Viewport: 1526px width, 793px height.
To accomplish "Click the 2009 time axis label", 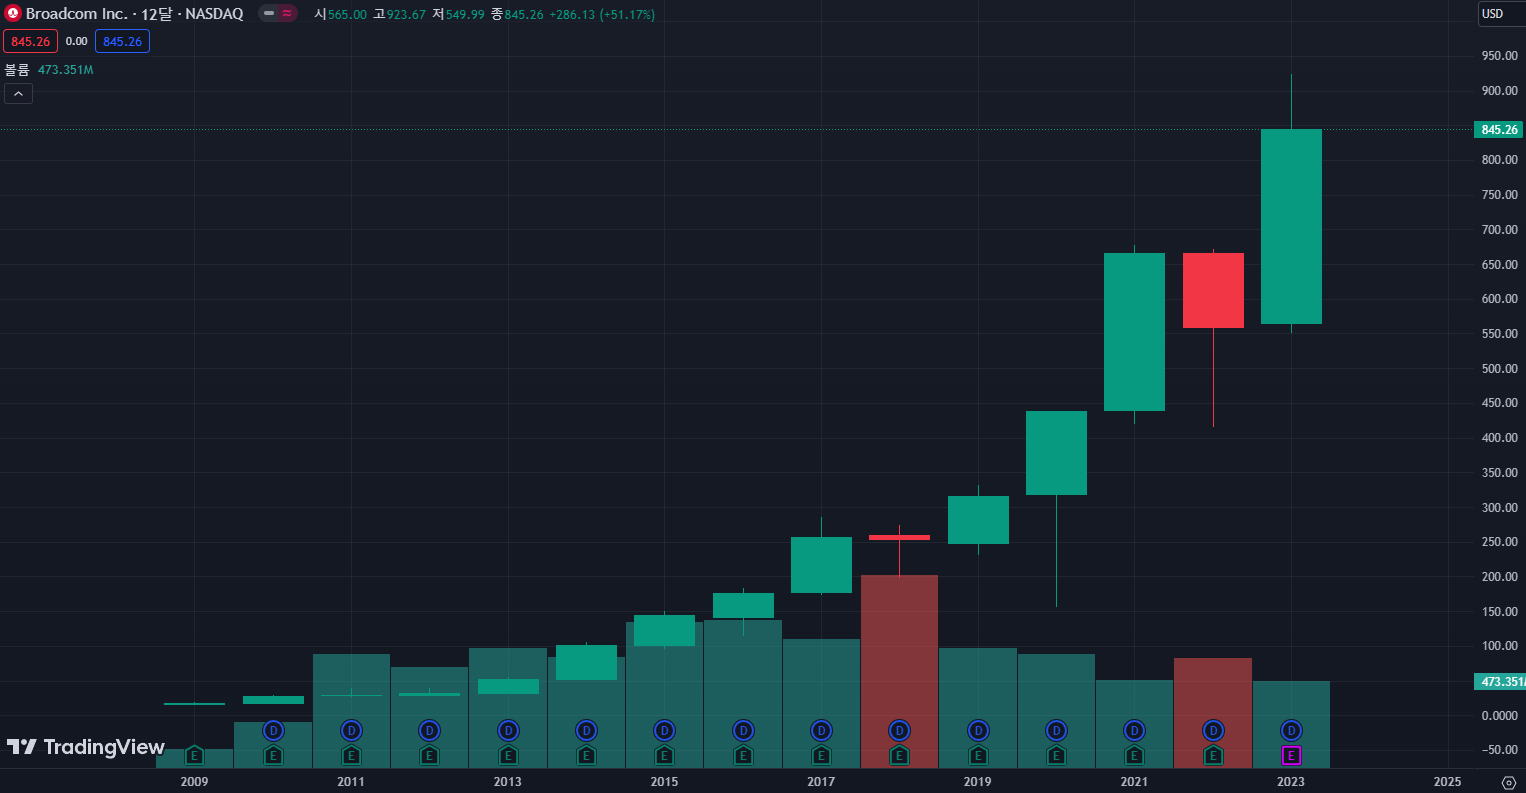I will [x=194, y=782].
